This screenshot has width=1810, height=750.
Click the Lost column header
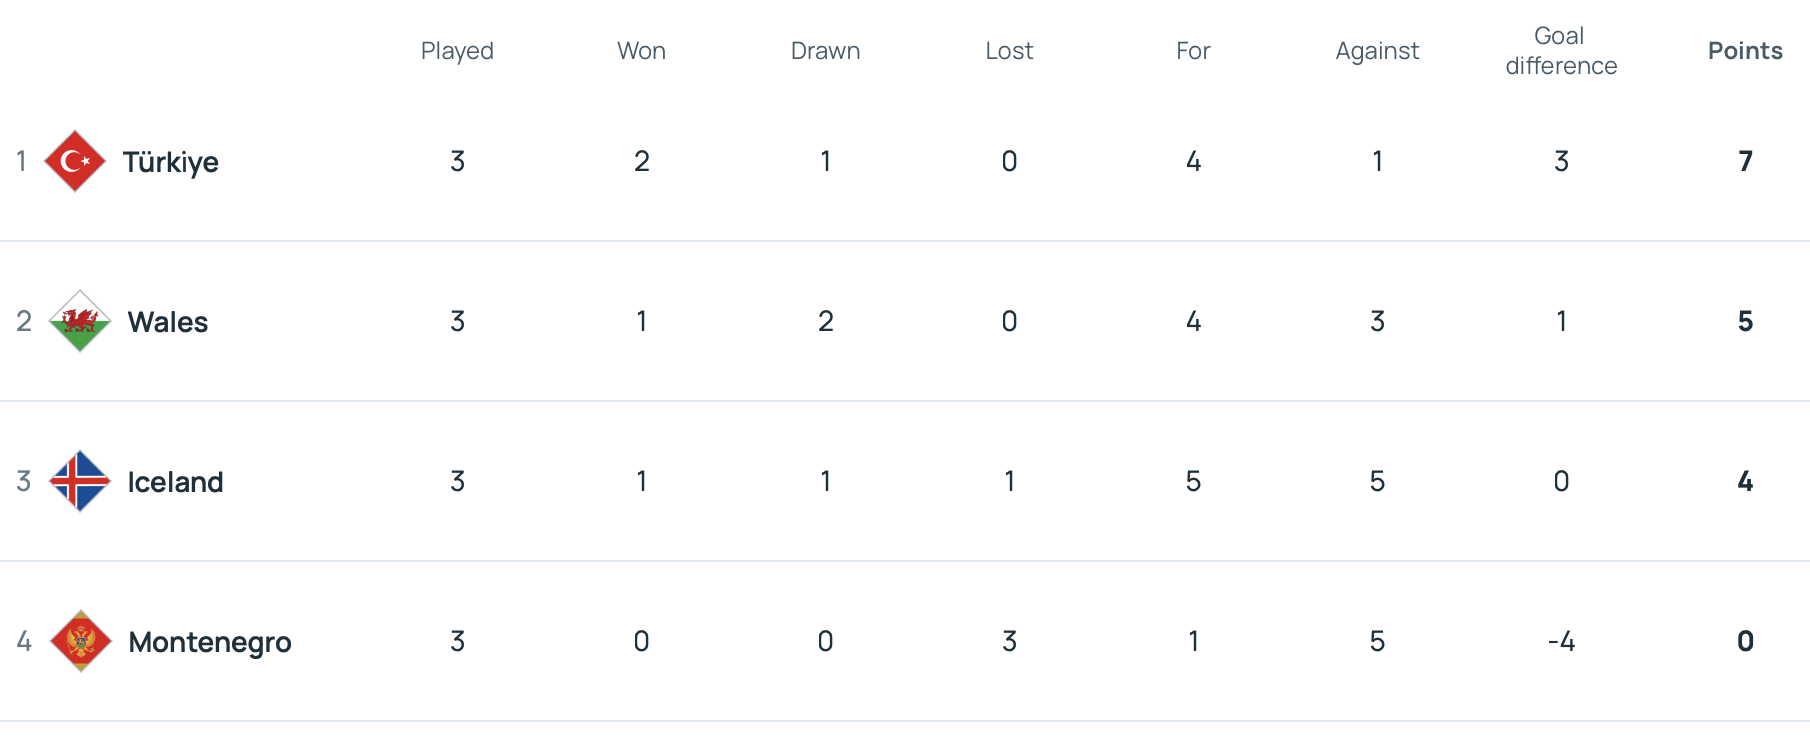tap(1009, 51)
